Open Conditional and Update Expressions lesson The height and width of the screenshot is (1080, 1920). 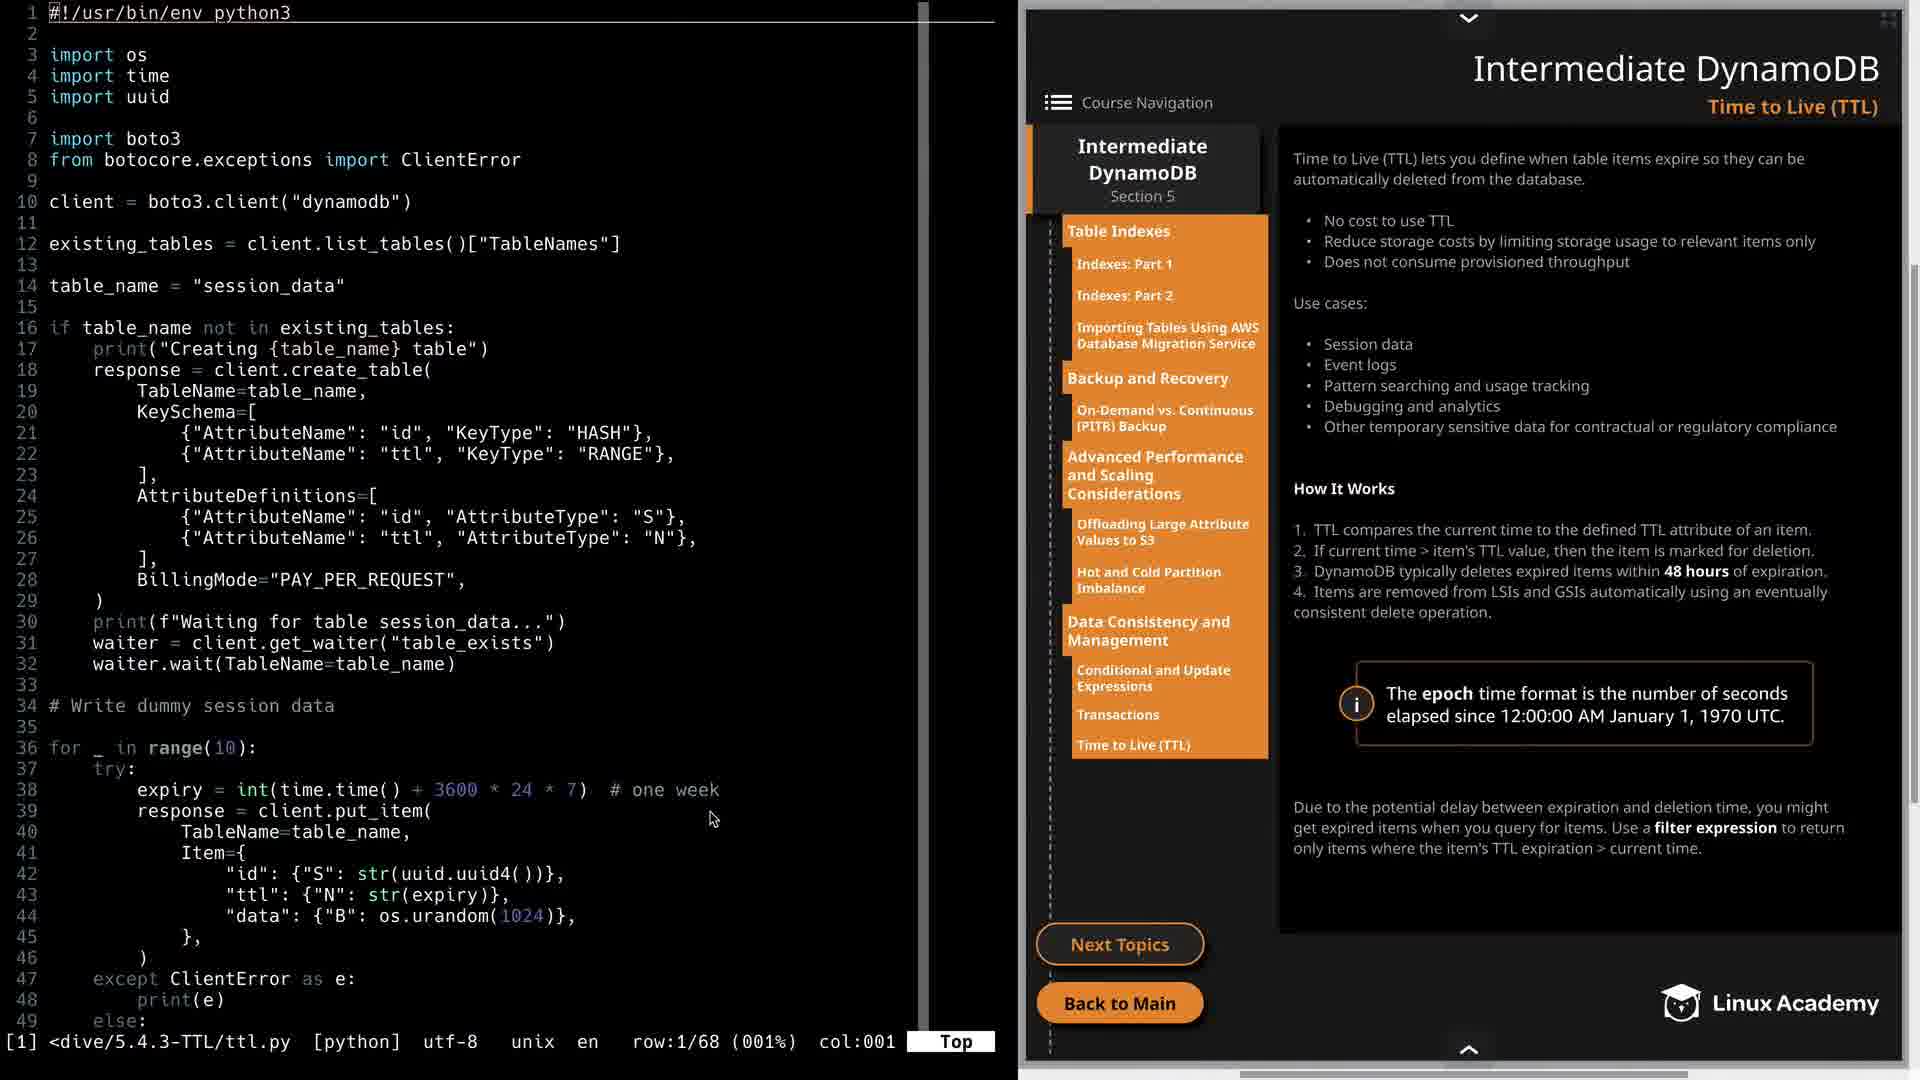(x=1153, y=678)
